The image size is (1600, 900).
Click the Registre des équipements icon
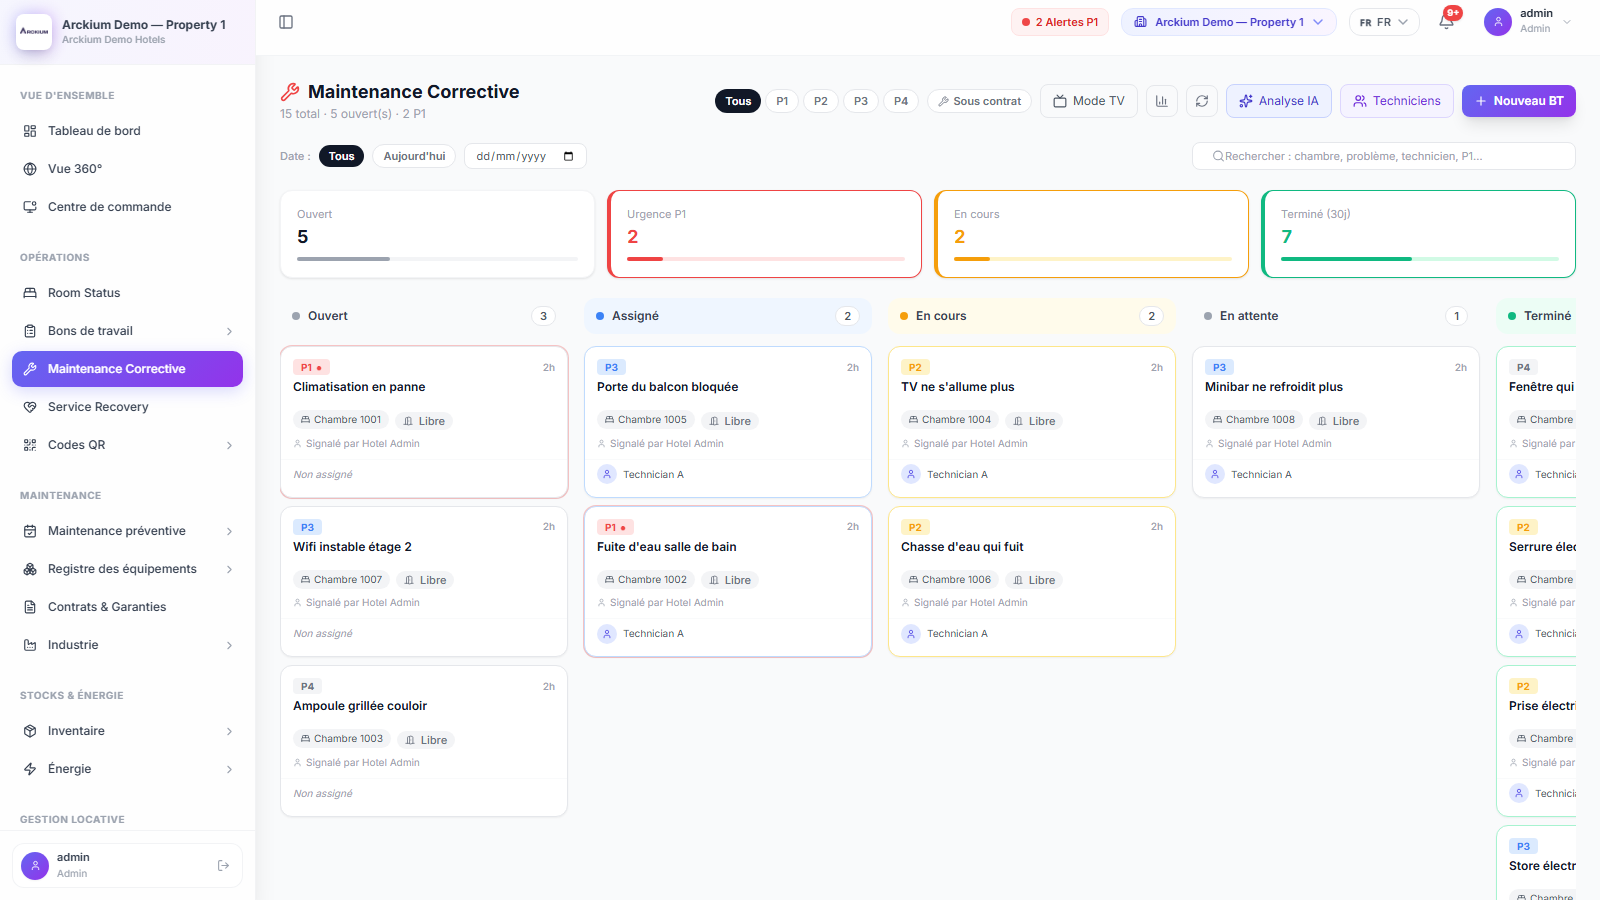point(30,569)
